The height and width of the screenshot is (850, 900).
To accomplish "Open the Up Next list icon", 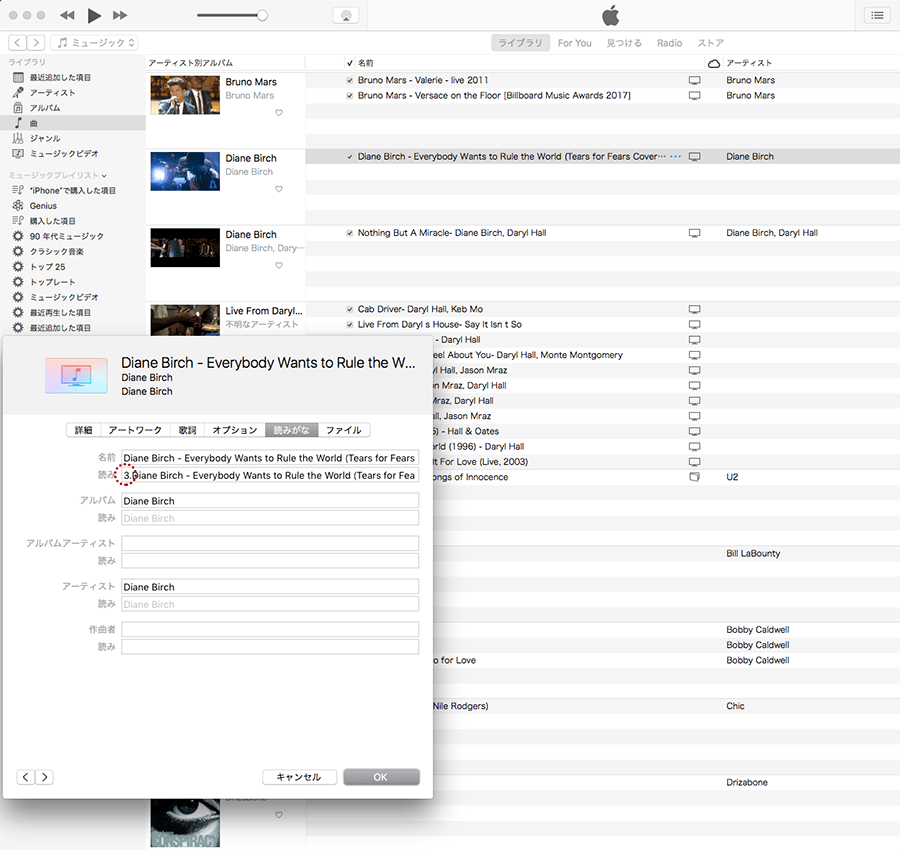I will tap(877, 15).
